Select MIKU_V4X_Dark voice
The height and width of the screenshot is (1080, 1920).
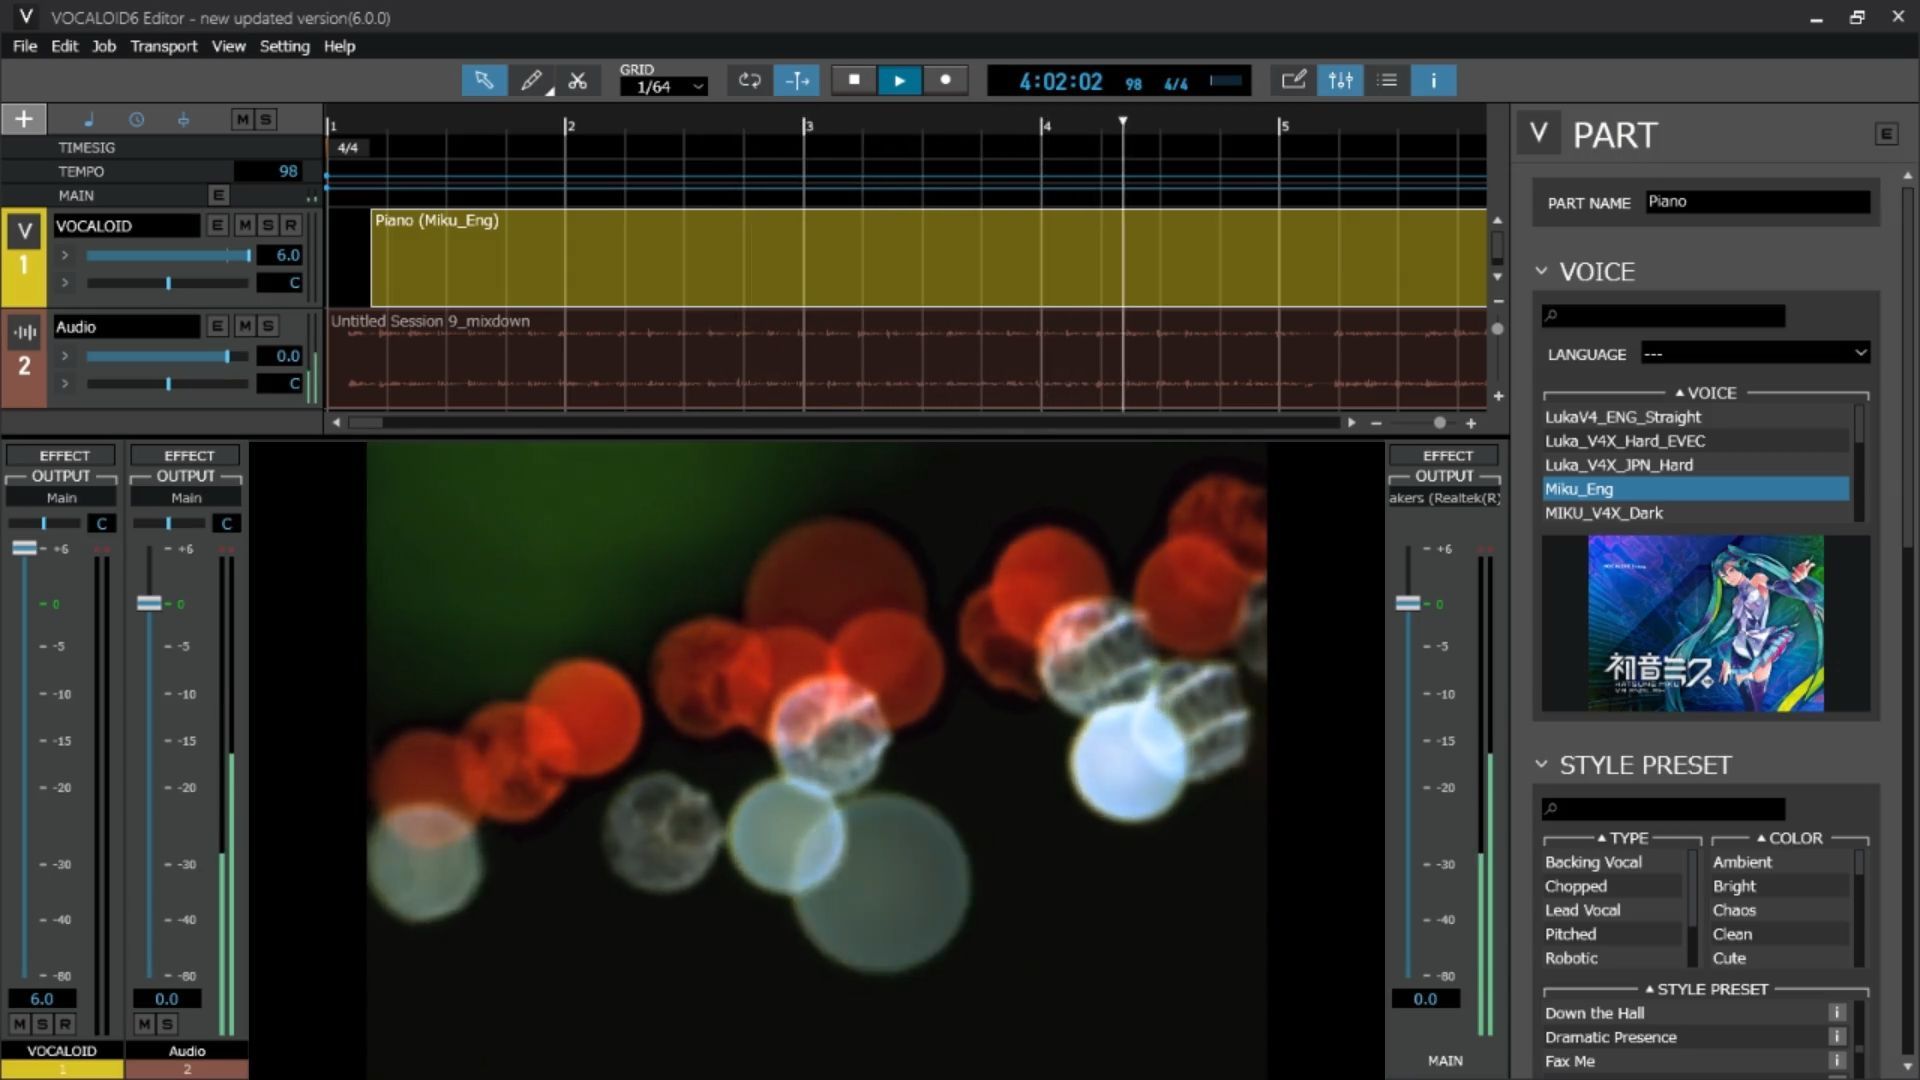1603,513
